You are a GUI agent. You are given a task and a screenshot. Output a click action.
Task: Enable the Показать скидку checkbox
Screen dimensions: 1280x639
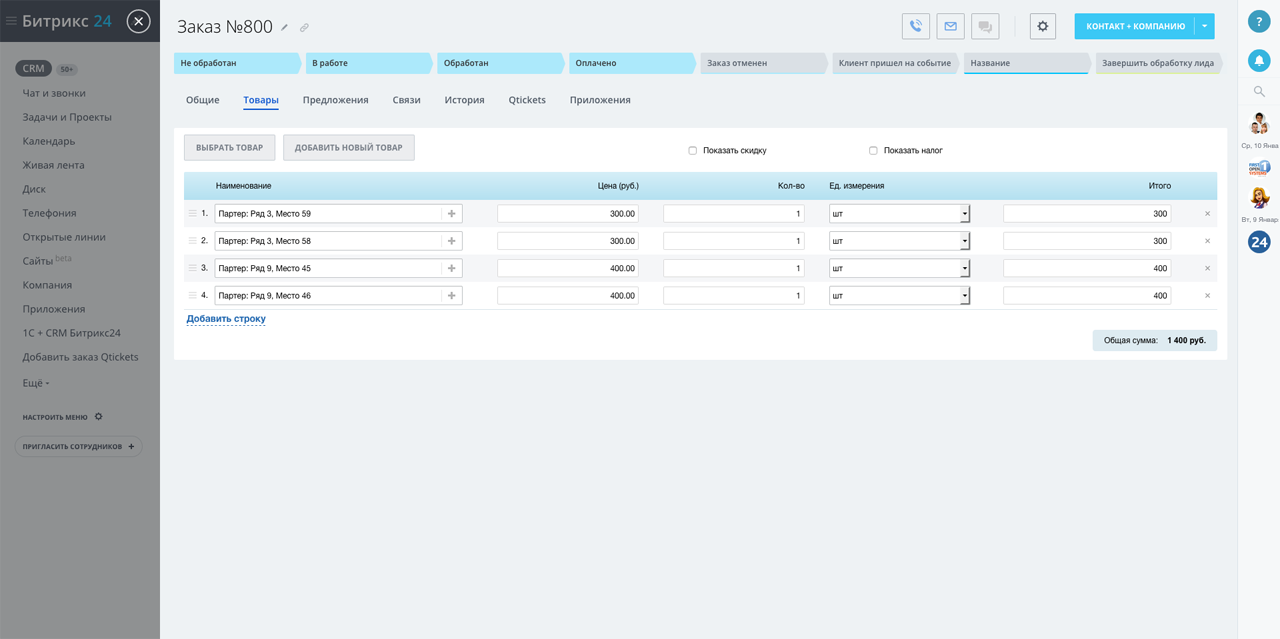[x=692, y=151]
